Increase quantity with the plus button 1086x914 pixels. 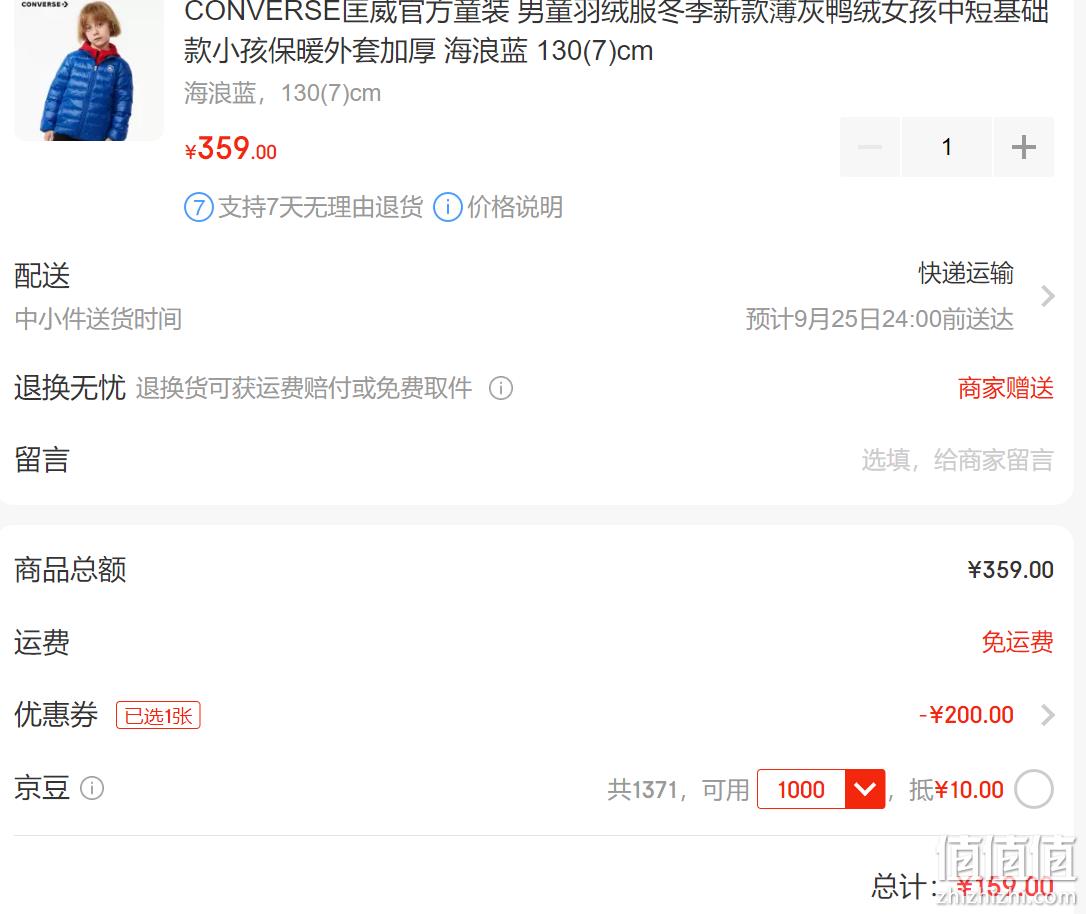pos(1024,147)
